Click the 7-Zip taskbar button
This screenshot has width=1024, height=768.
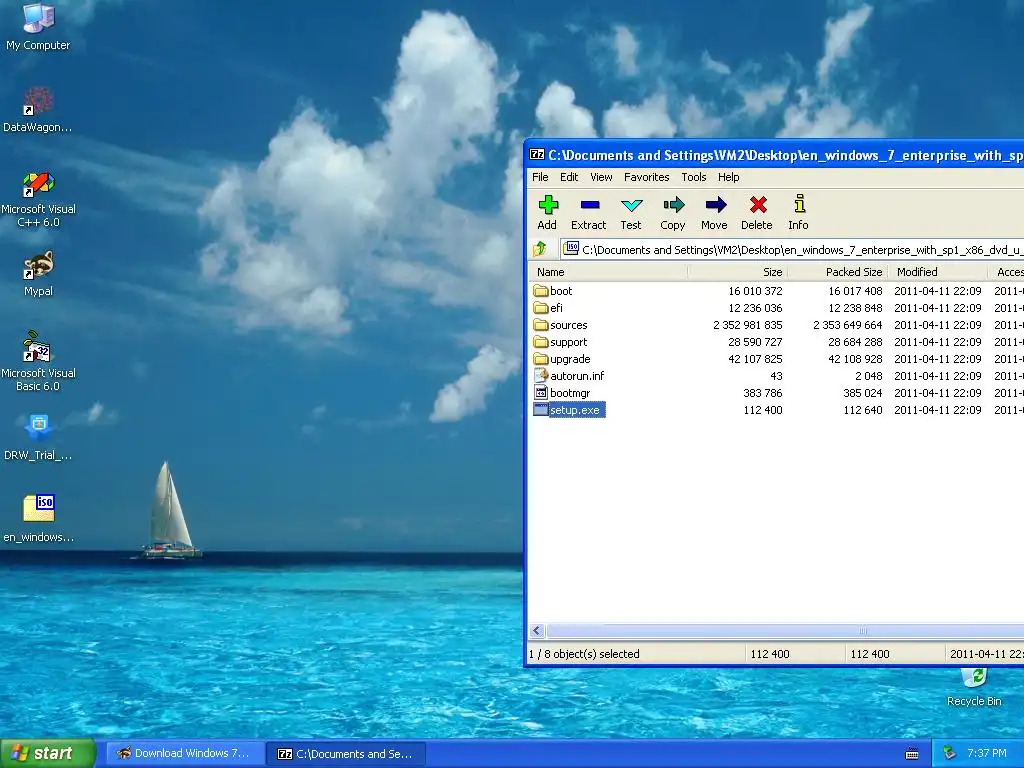(x=347, y=754)
